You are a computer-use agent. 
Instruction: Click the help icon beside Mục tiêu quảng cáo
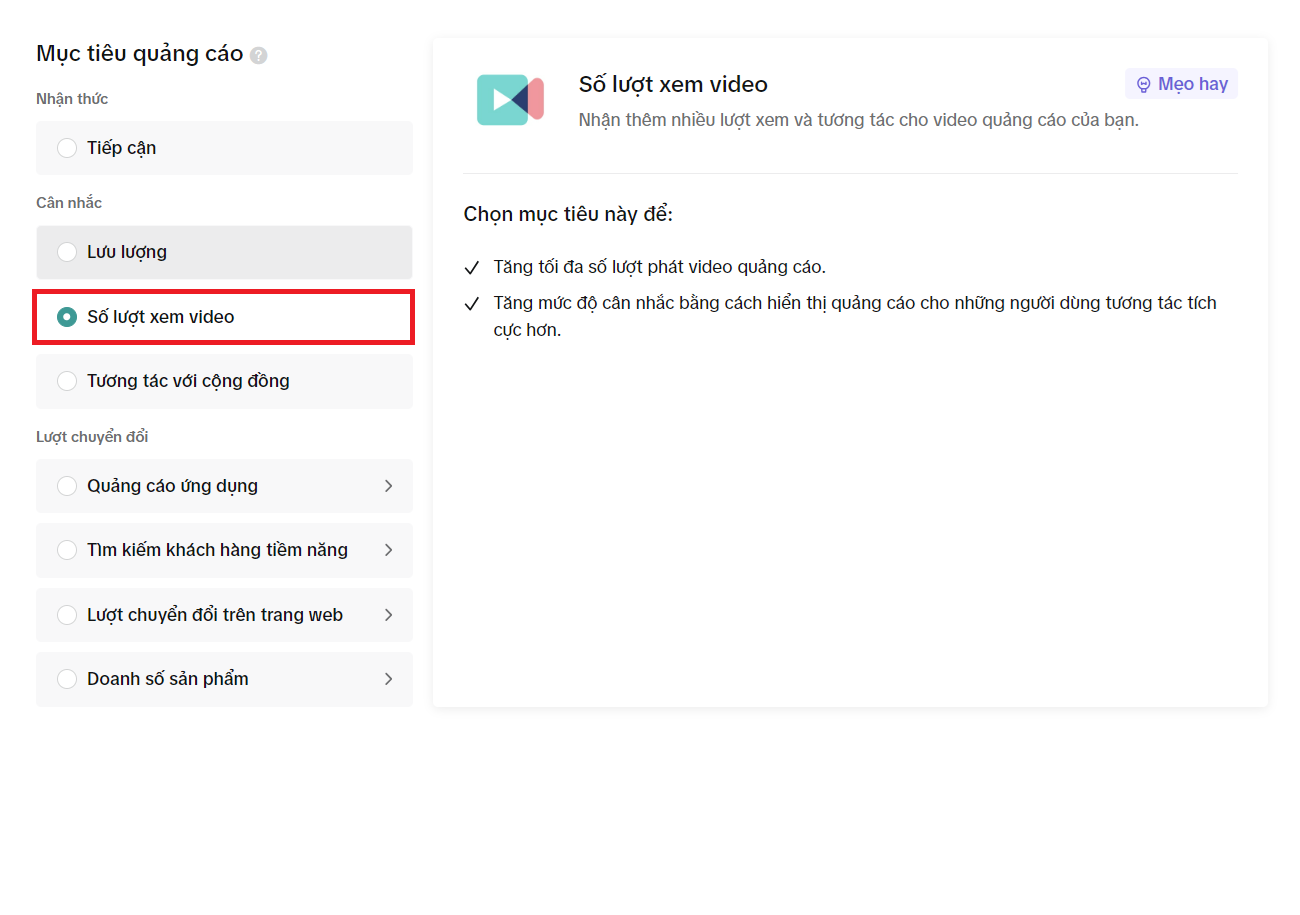[259, 55]
